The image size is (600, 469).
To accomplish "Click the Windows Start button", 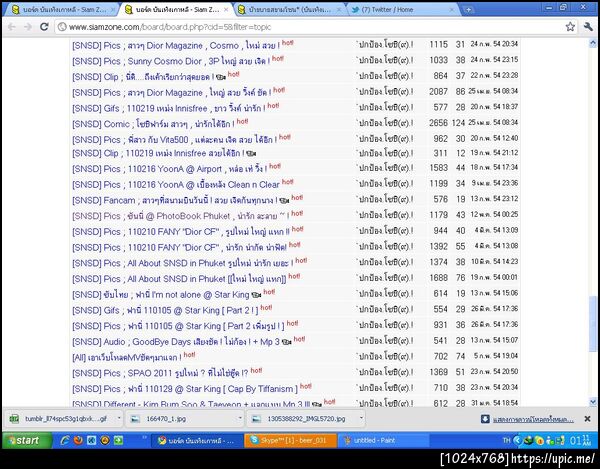I will pyautogui.click(x=26, y=440).
